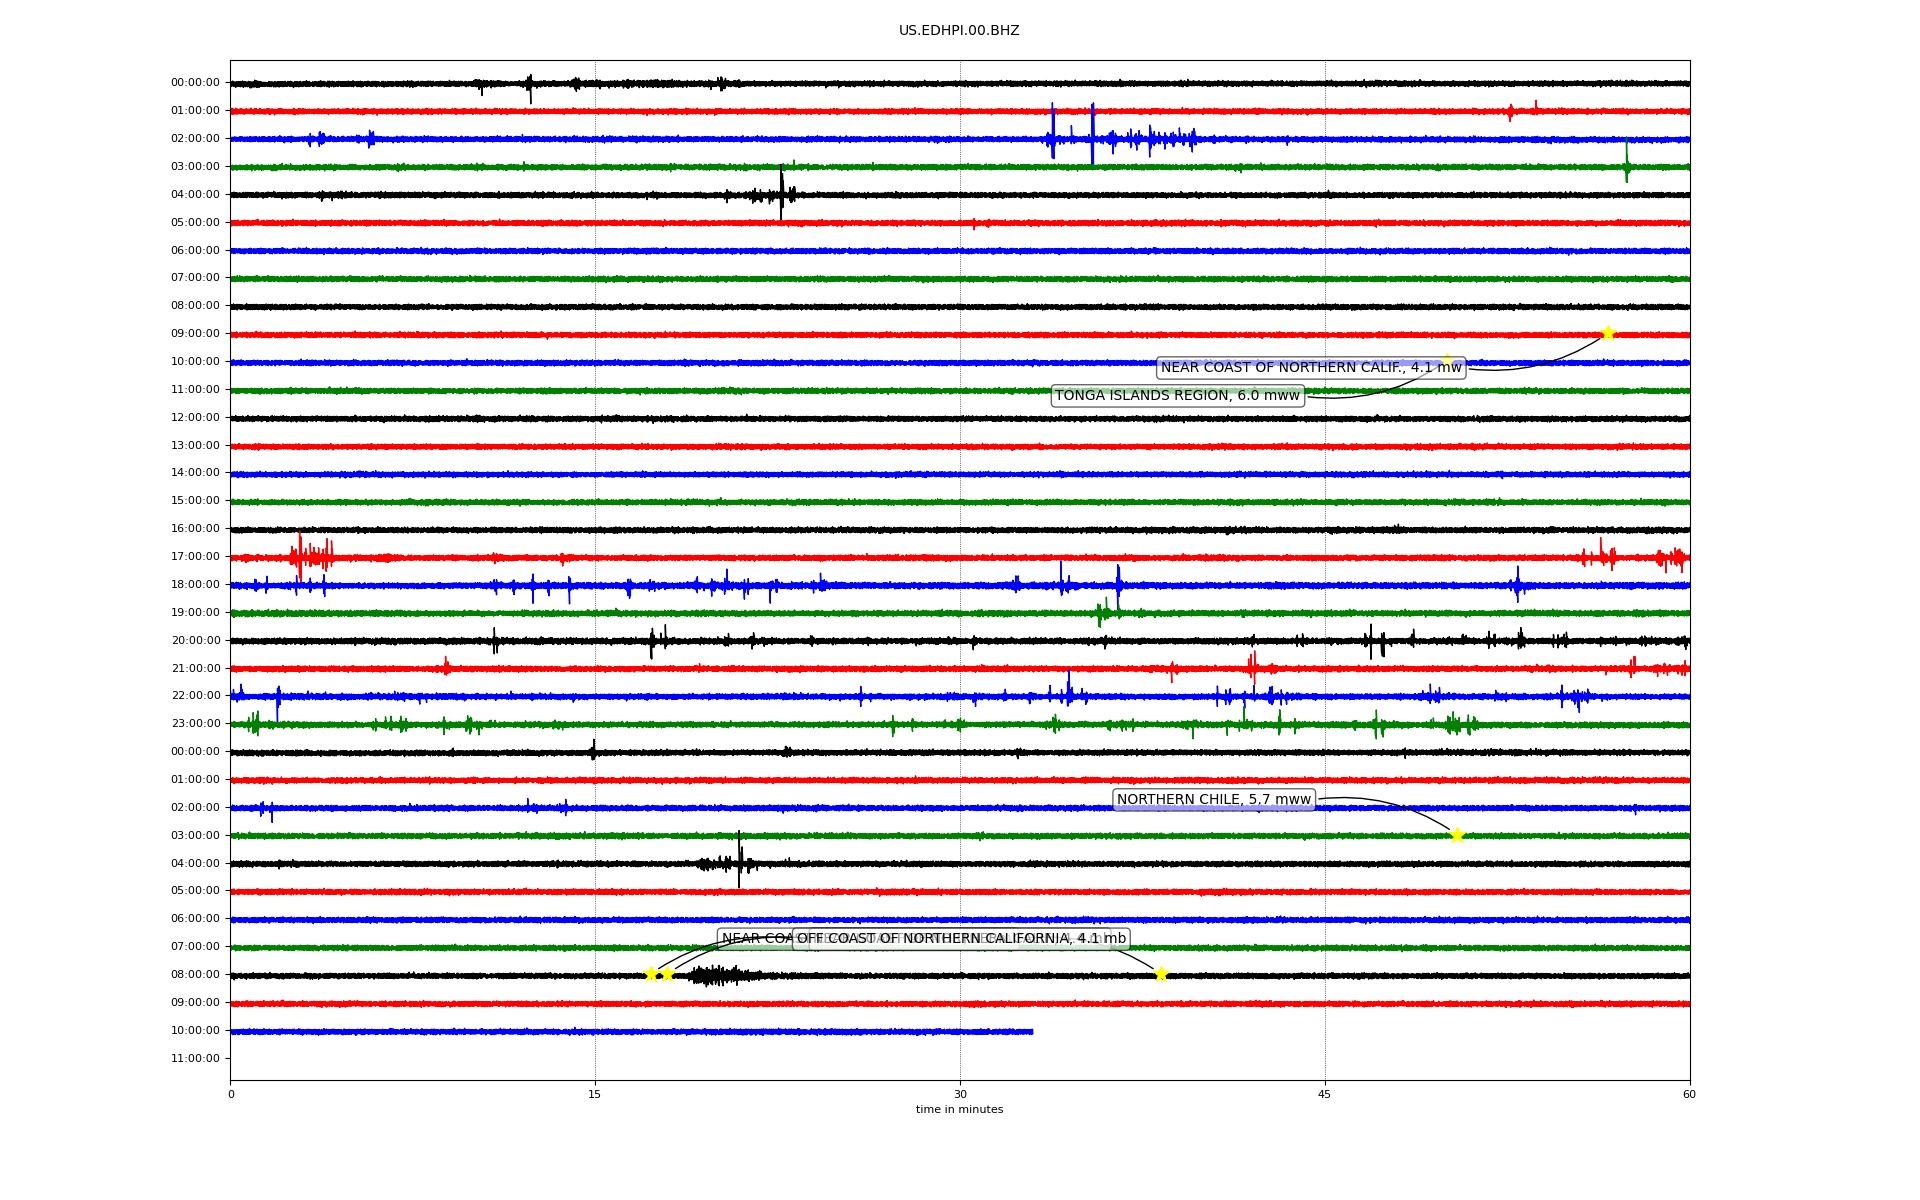Screen dimensions: 1920x1200
Task: Click the 45 tick on the x-axis
Action: tap(1325, 1094)
